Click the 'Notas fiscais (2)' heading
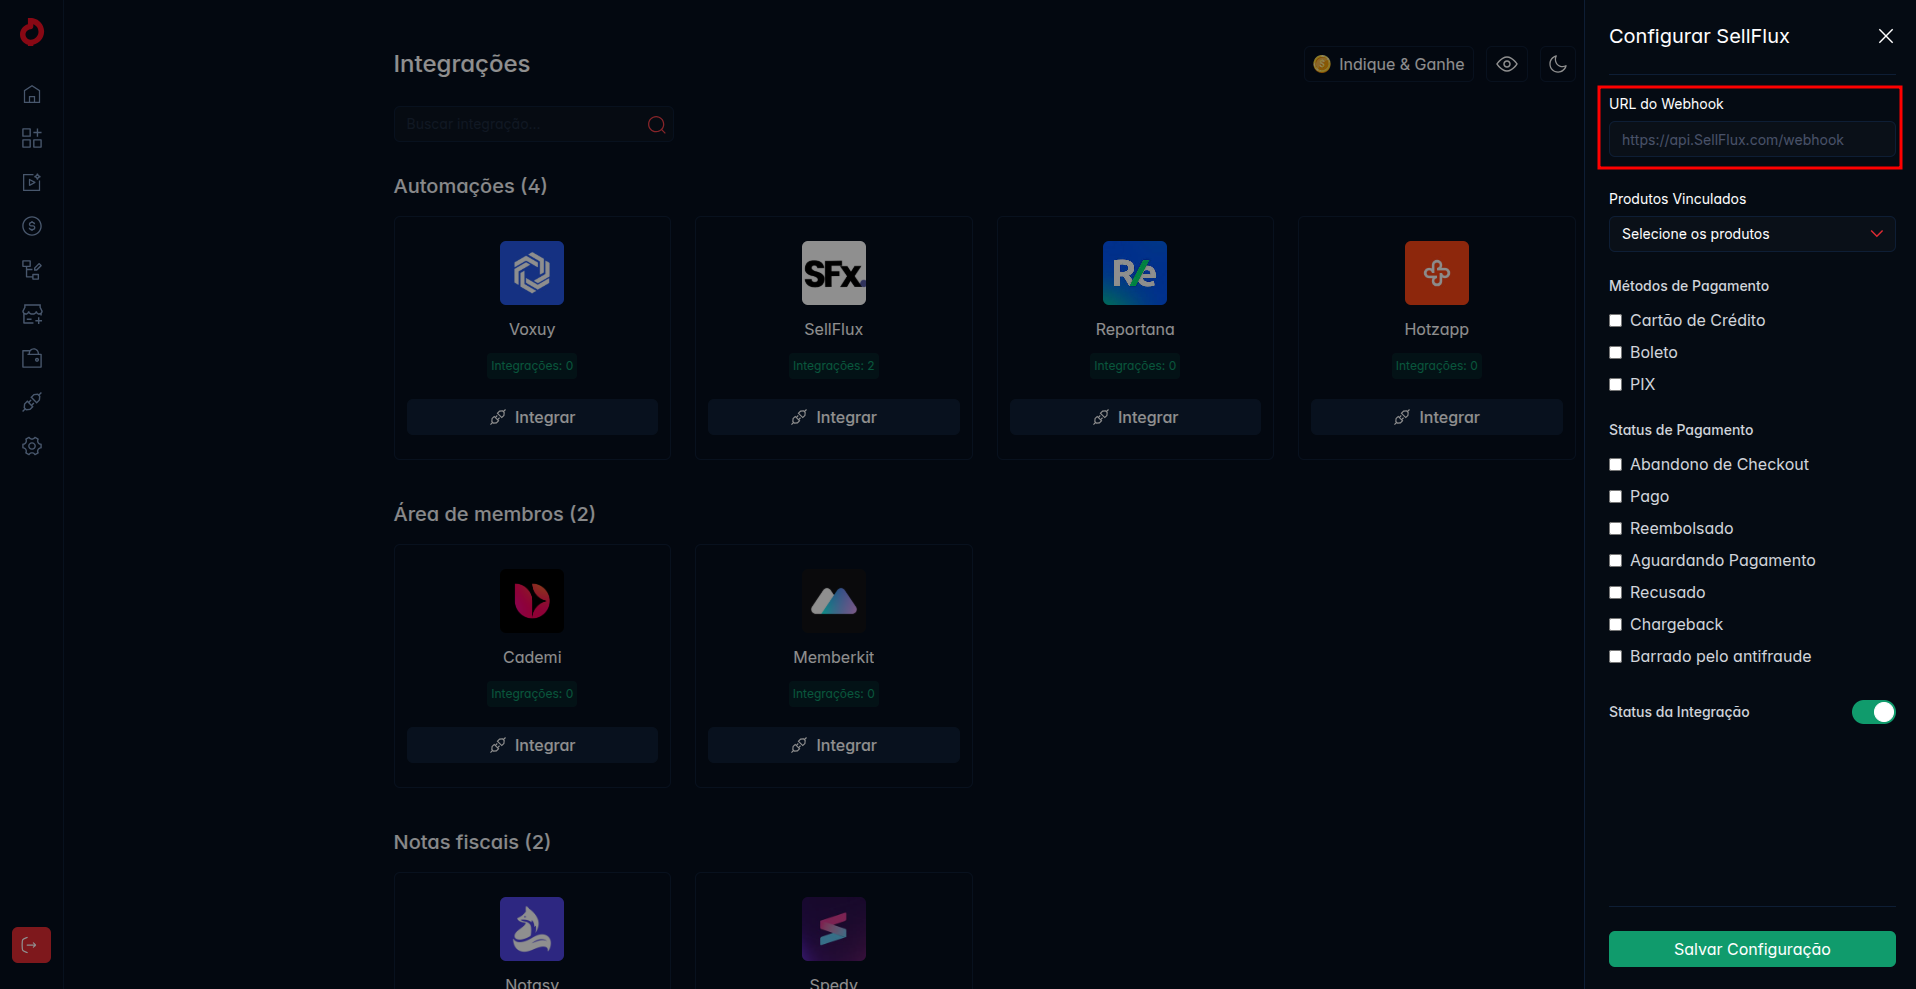The height and width of the screenshot is (989, 1916). [472, 842]
